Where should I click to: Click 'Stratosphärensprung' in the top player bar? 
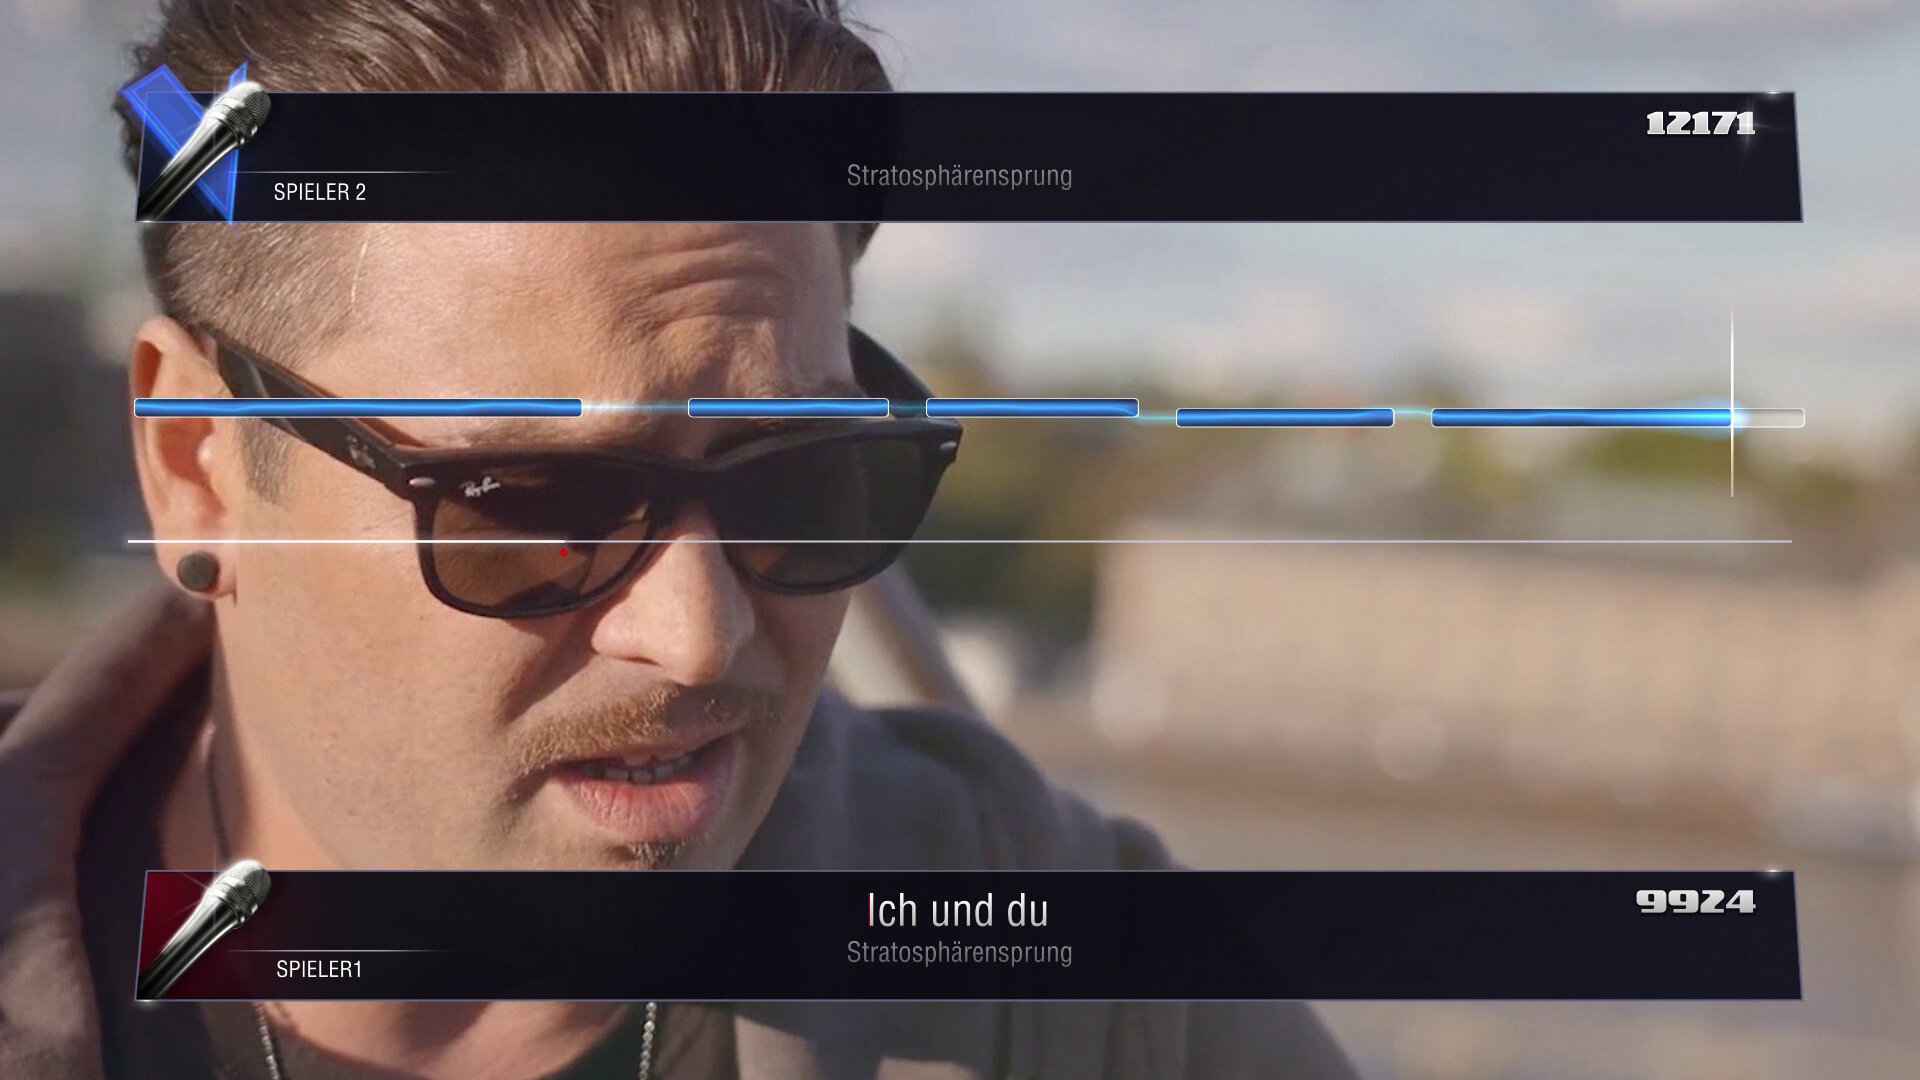[959, 176]
